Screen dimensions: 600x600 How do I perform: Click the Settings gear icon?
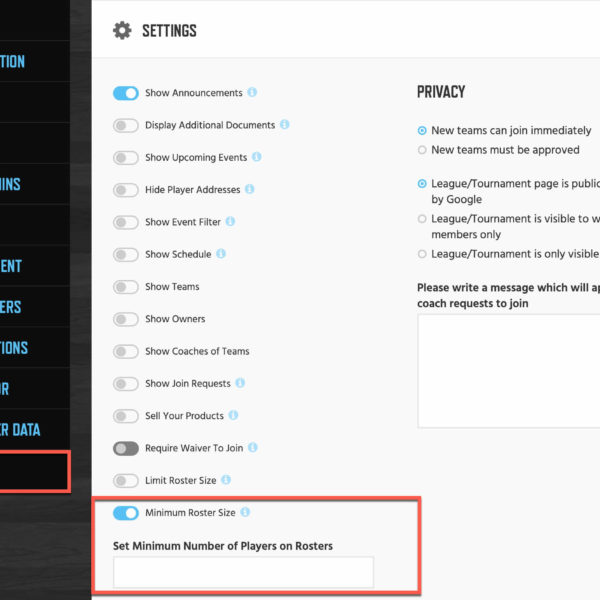[x=122, y=31]
